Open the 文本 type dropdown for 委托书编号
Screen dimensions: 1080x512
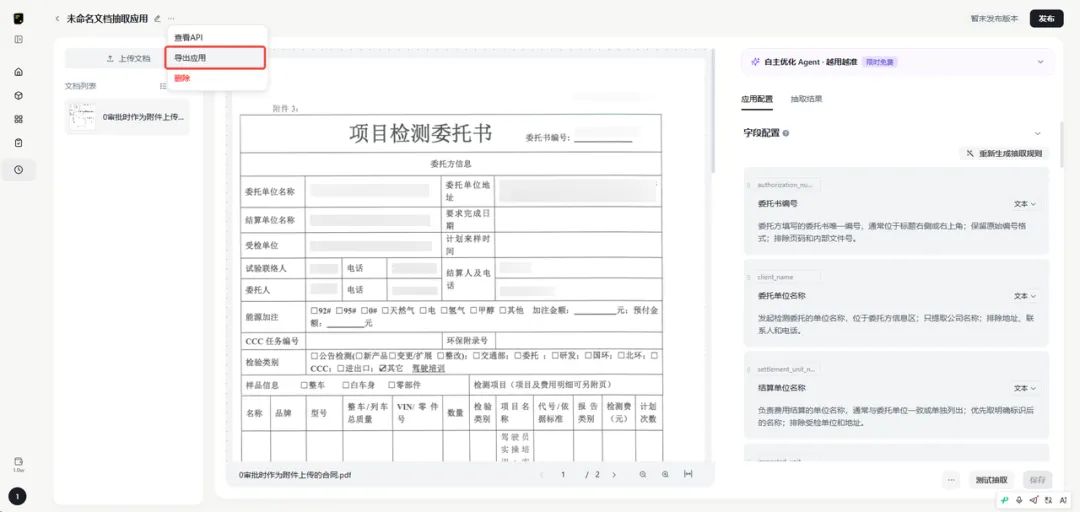click(1025, 204)
